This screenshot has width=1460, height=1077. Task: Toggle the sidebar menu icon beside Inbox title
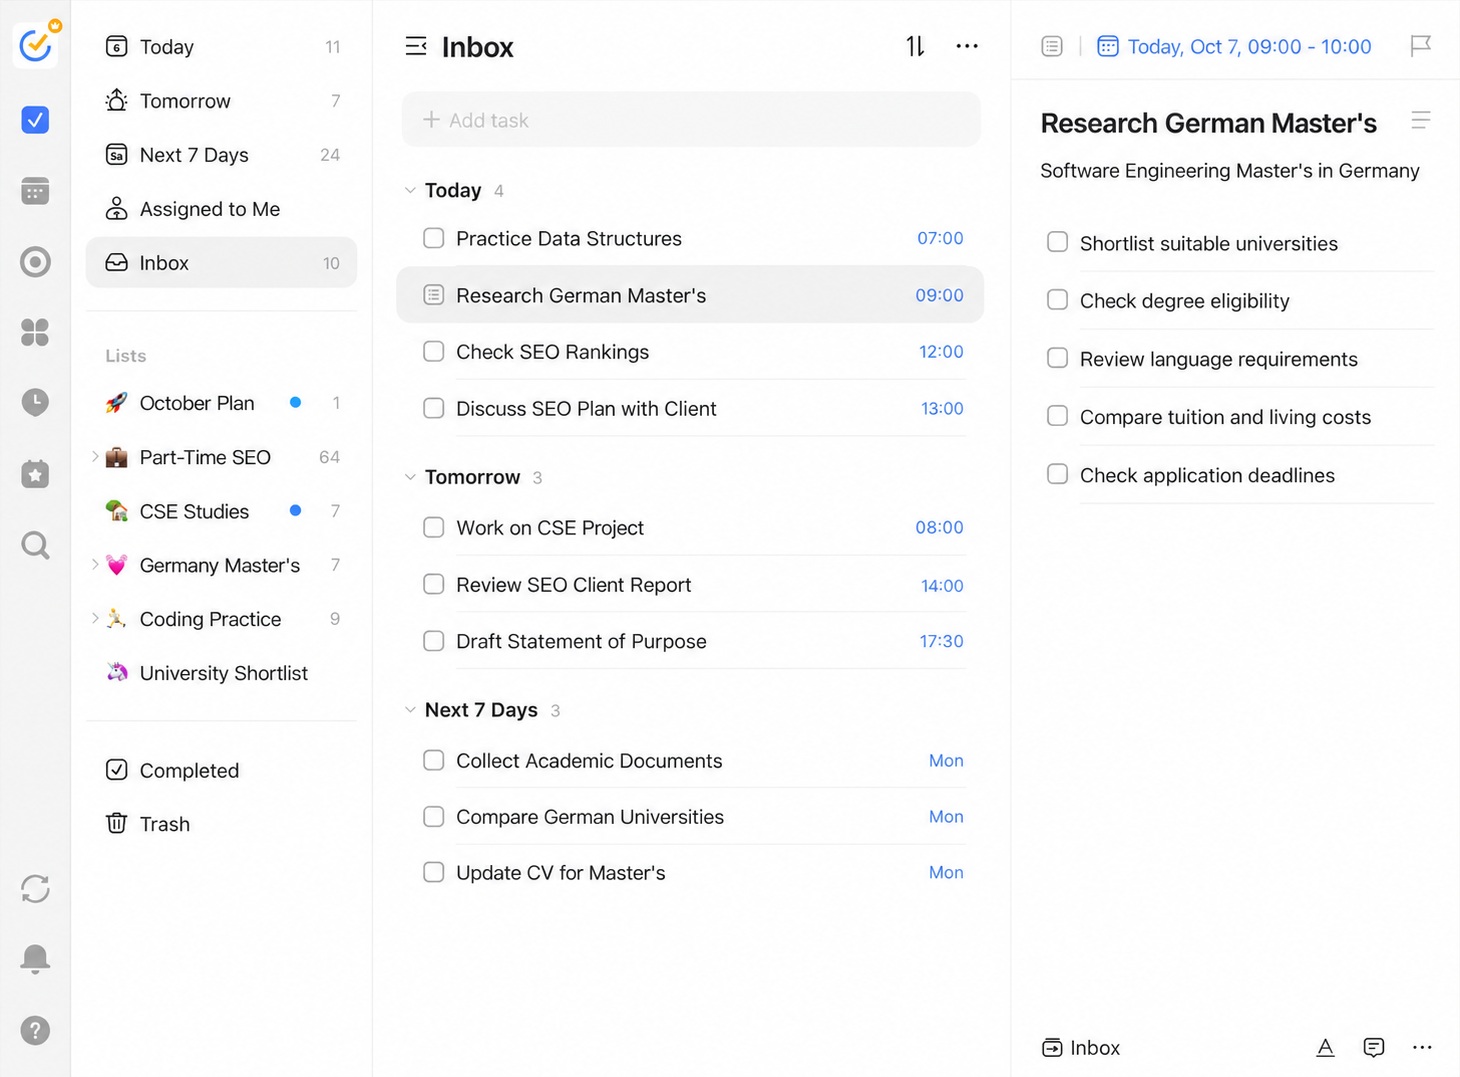[416, 46]
